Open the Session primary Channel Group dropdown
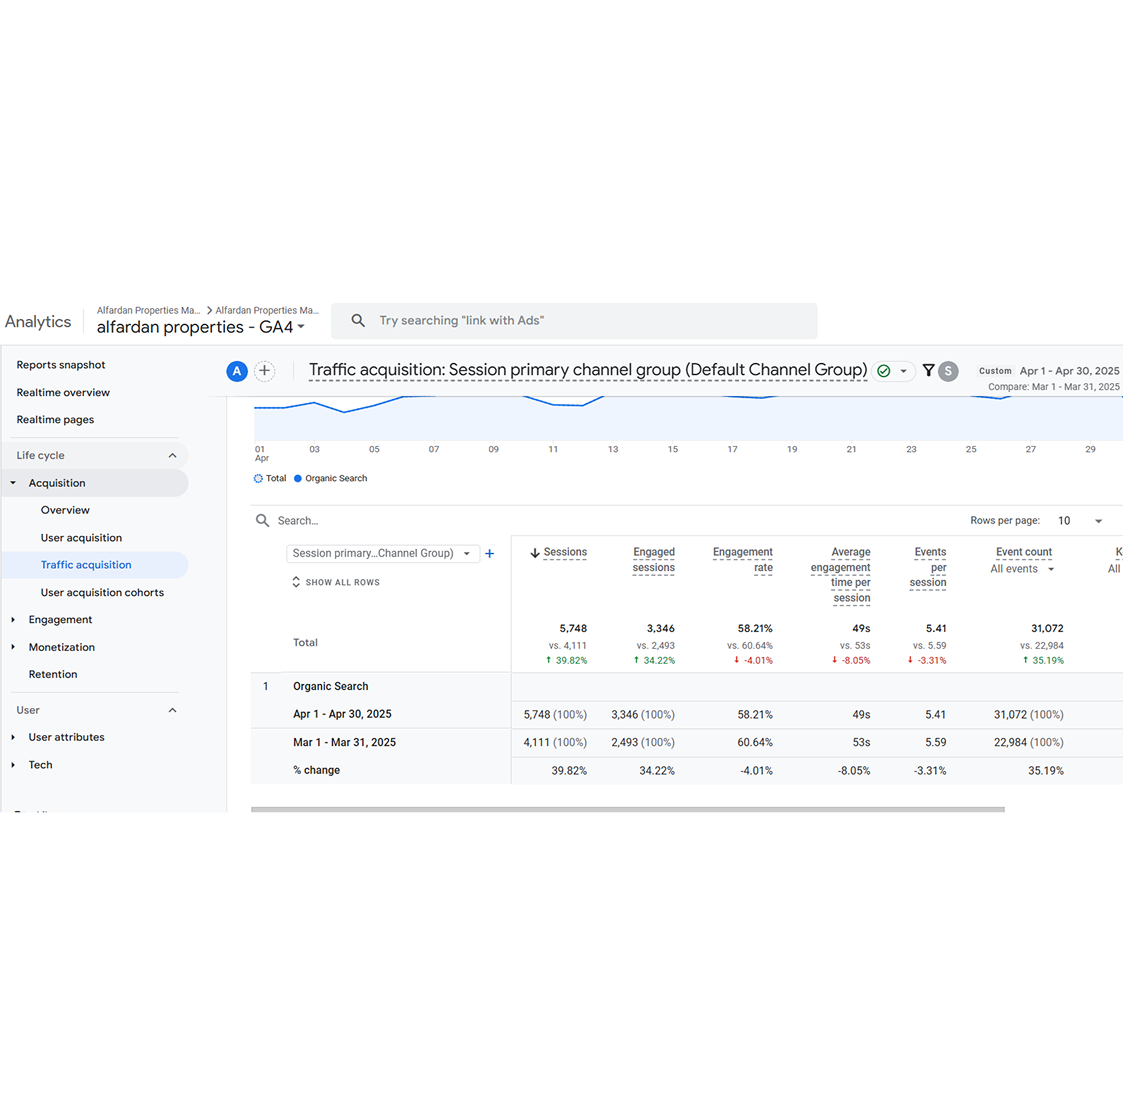 coord(382,553)
